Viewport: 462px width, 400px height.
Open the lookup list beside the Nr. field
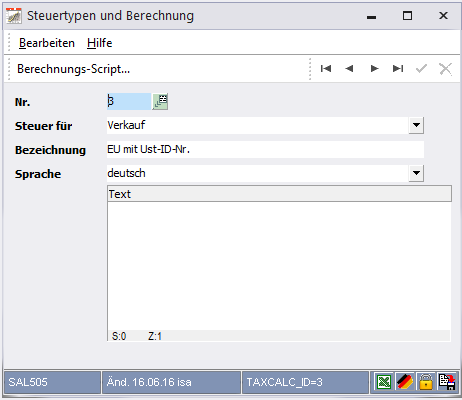(160, 101)
